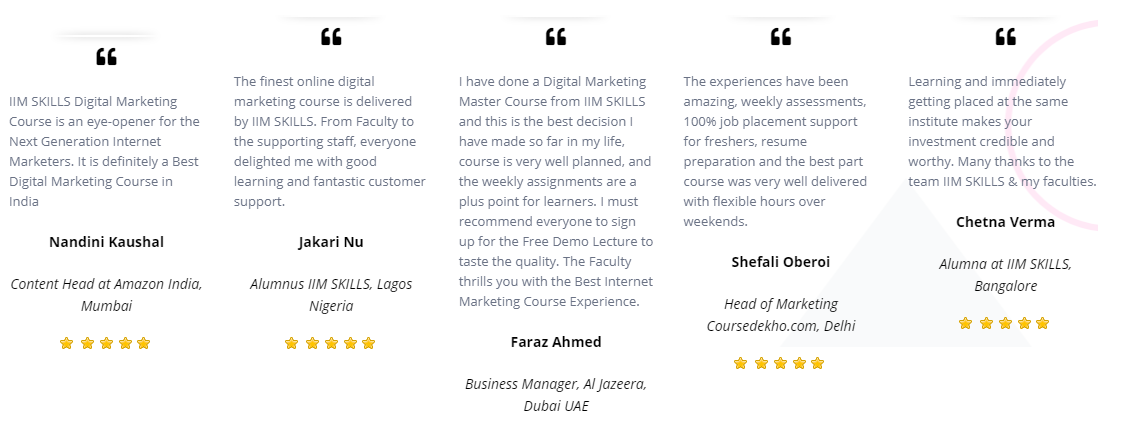Click the quote icon above Shefali Oberoi's testimonial
This screenshot has width=1137, height=428.
click(781, 37)
